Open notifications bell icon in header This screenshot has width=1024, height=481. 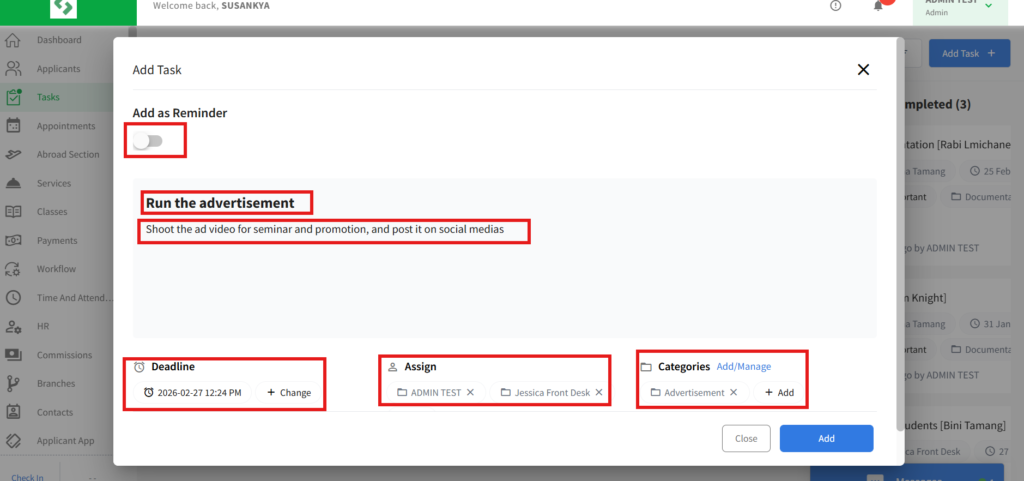coord(878,6)
